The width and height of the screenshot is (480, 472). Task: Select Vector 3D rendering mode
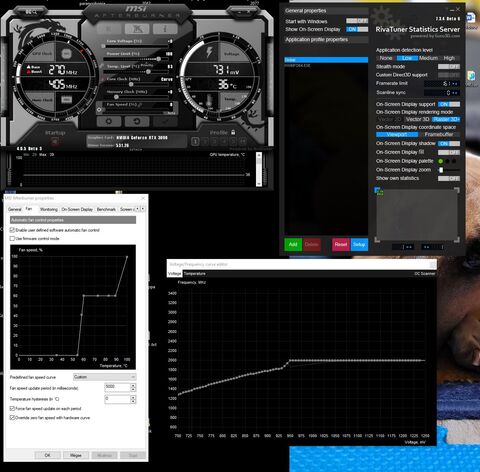417,119
